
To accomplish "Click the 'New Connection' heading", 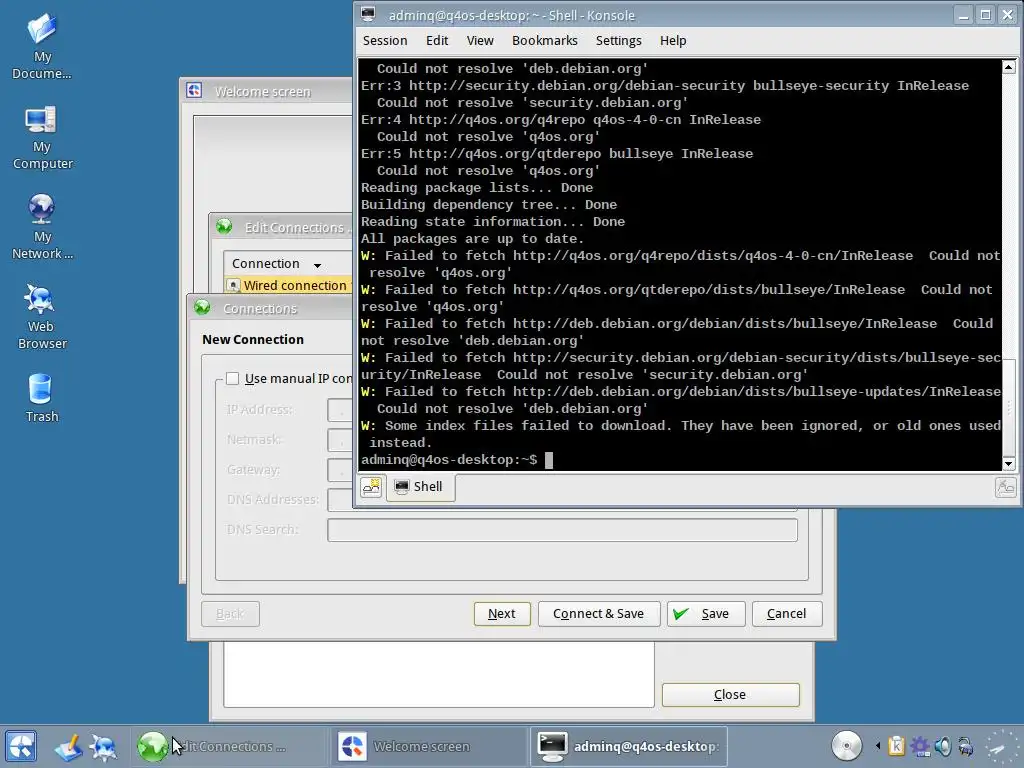I will point(253,340).
